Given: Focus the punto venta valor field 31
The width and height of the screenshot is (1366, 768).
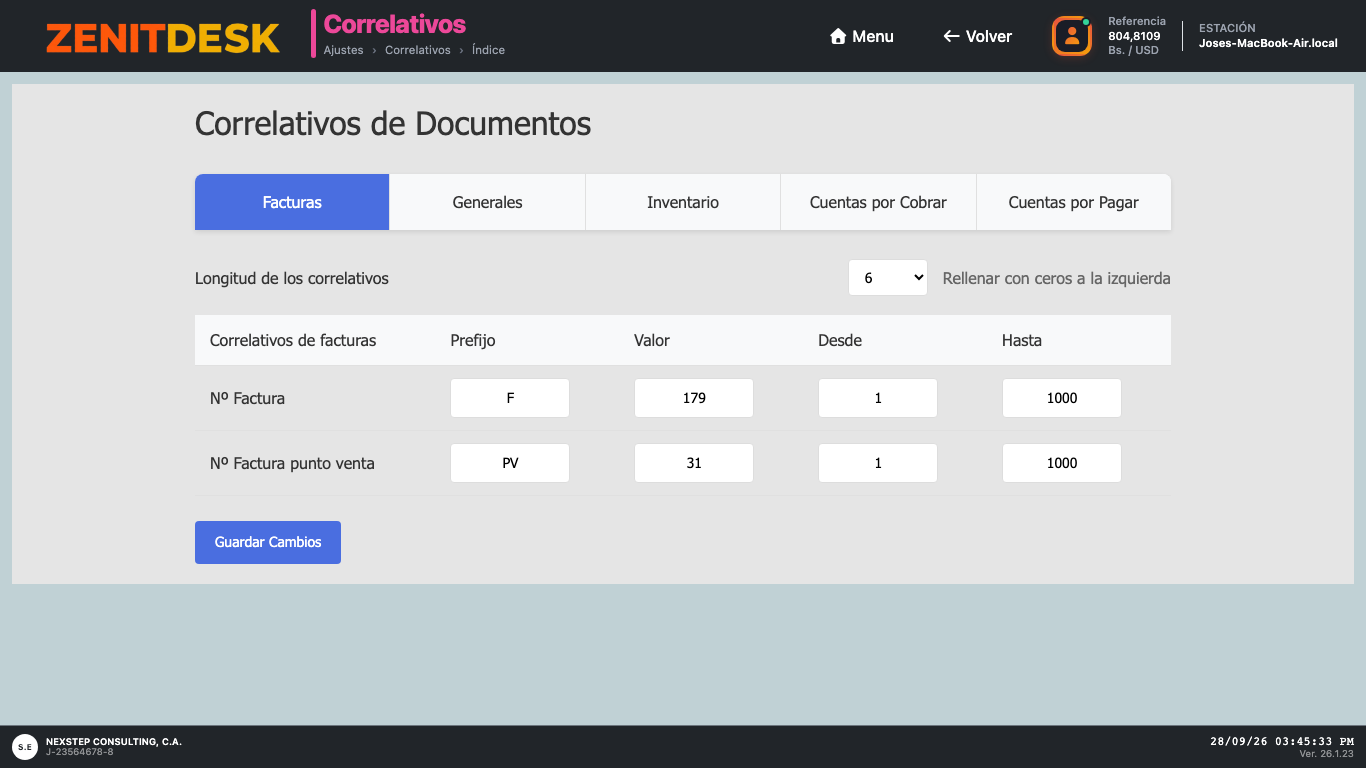Looking at the screenshot, I should (694, 463).
